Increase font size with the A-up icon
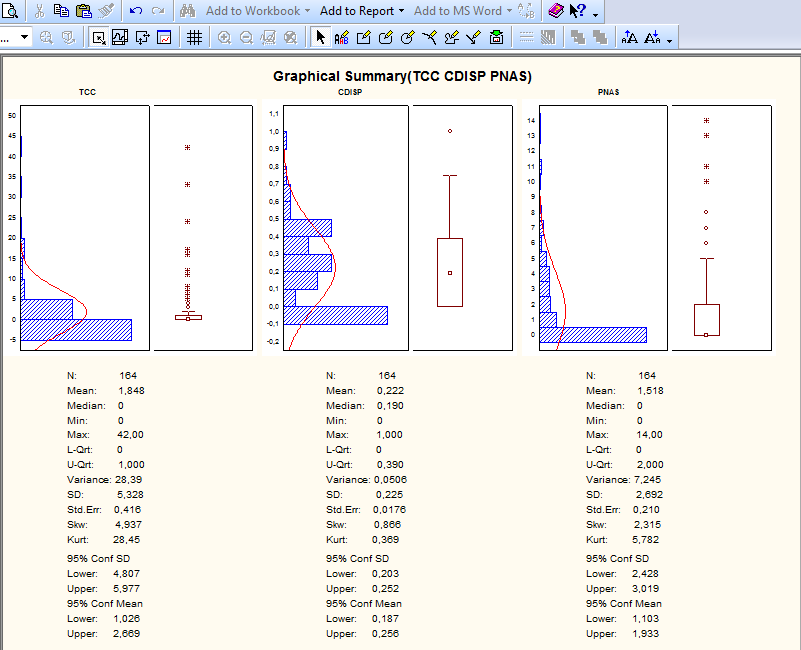Viewport: 801px width, 650px height. (629, 38)
